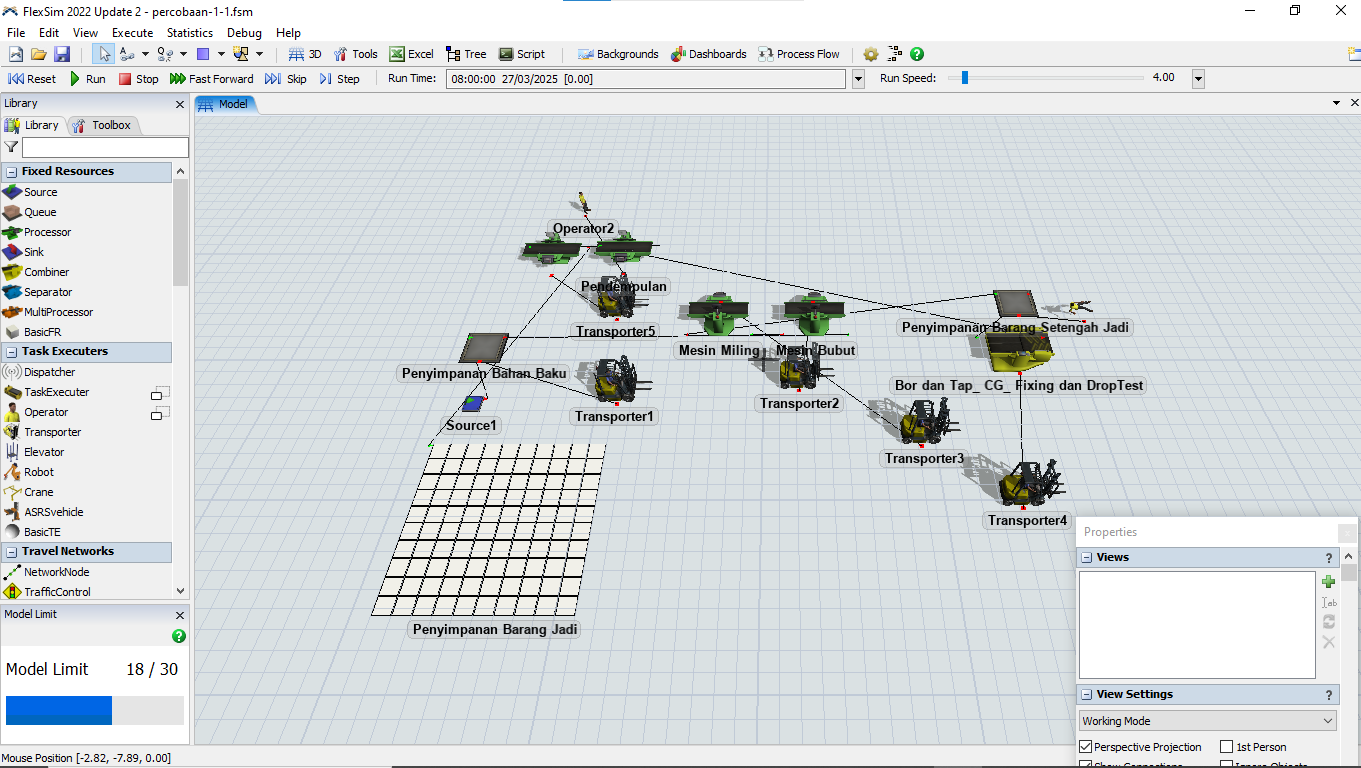
Task: Open the Statistics menu
Action: 189,33
